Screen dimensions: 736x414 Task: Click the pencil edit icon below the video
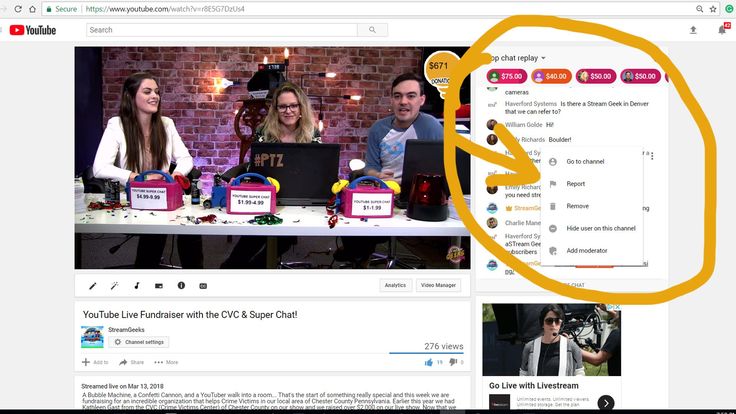92,285
